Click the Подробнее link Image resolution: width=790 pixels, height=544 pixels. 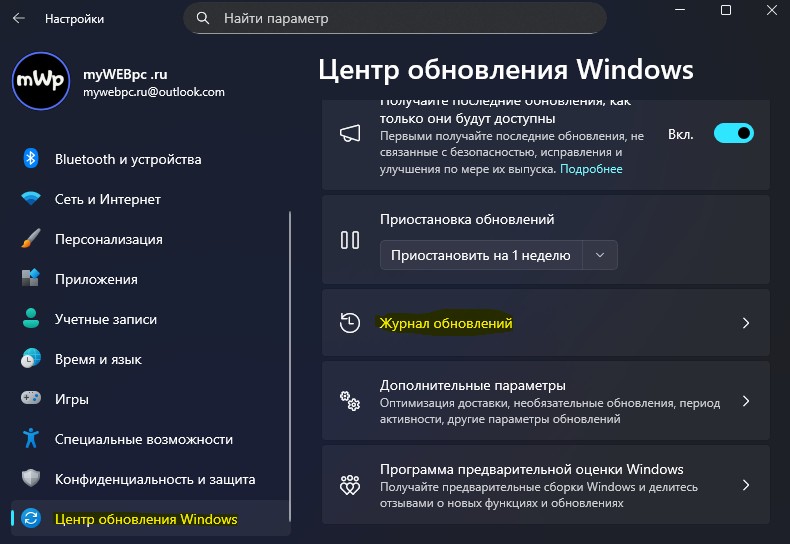click(x=591, y=169)
